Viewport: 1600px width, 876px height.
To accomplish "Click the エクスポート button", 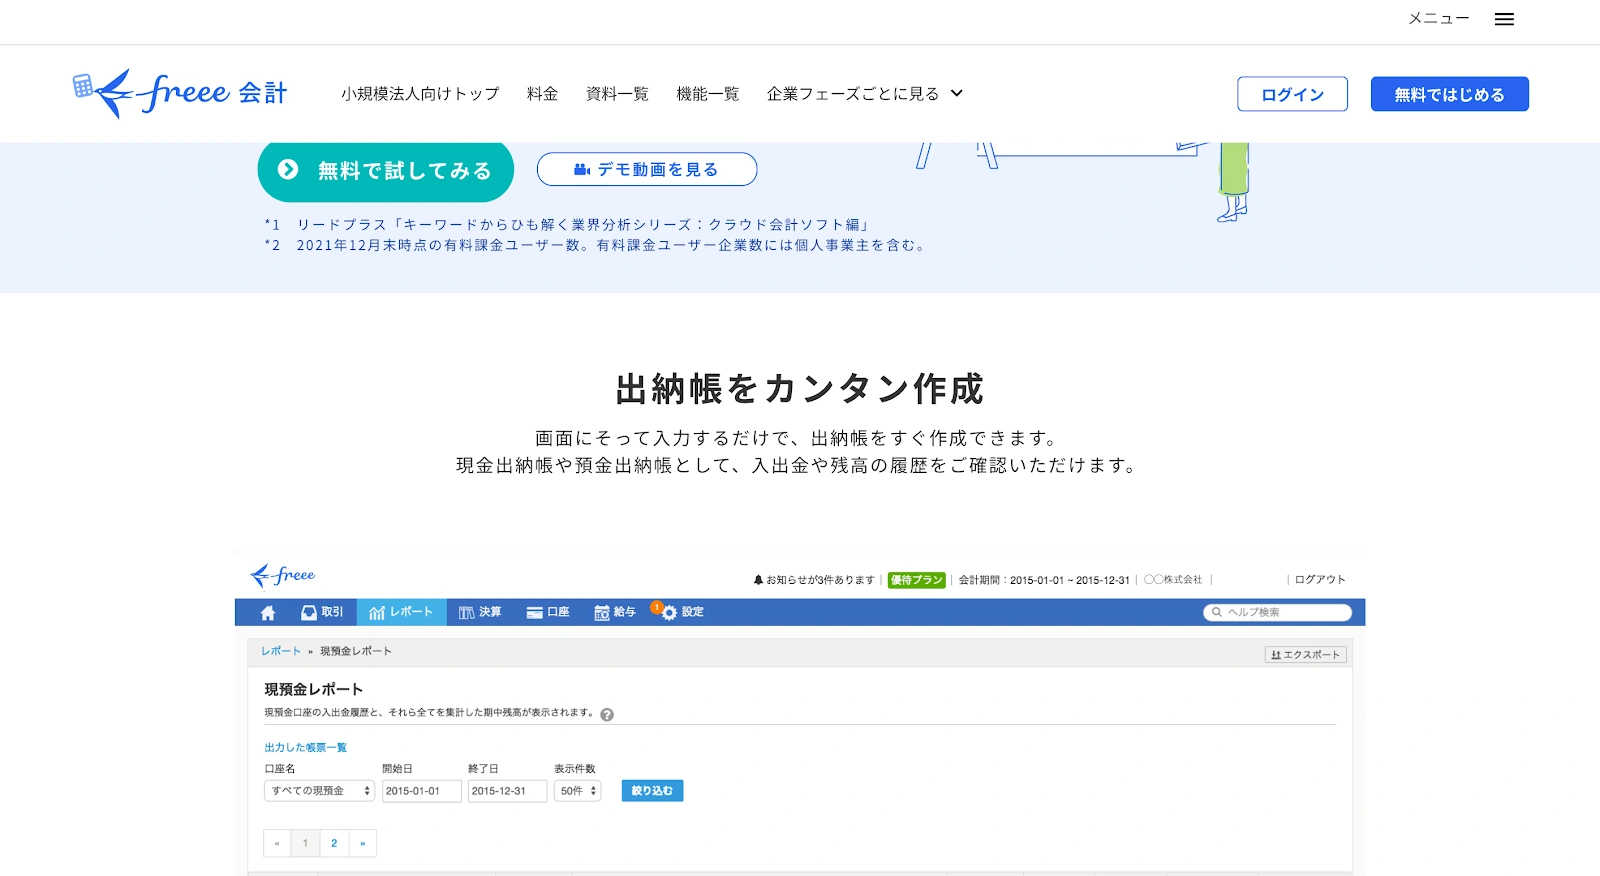I will 1306,655.
